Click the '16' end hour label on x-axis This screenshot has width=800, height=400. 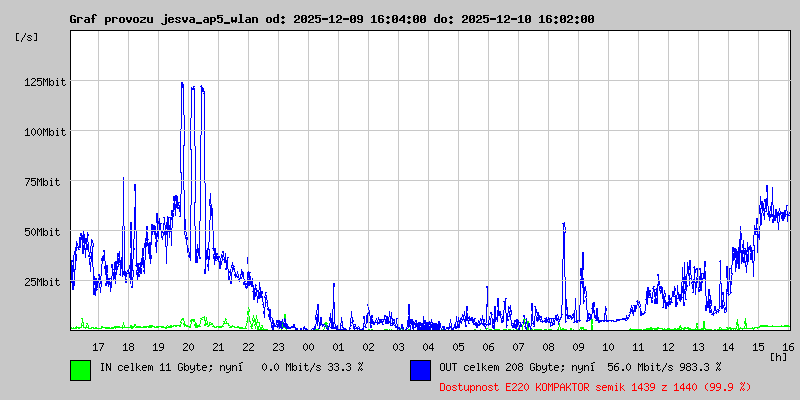[788, 347]
